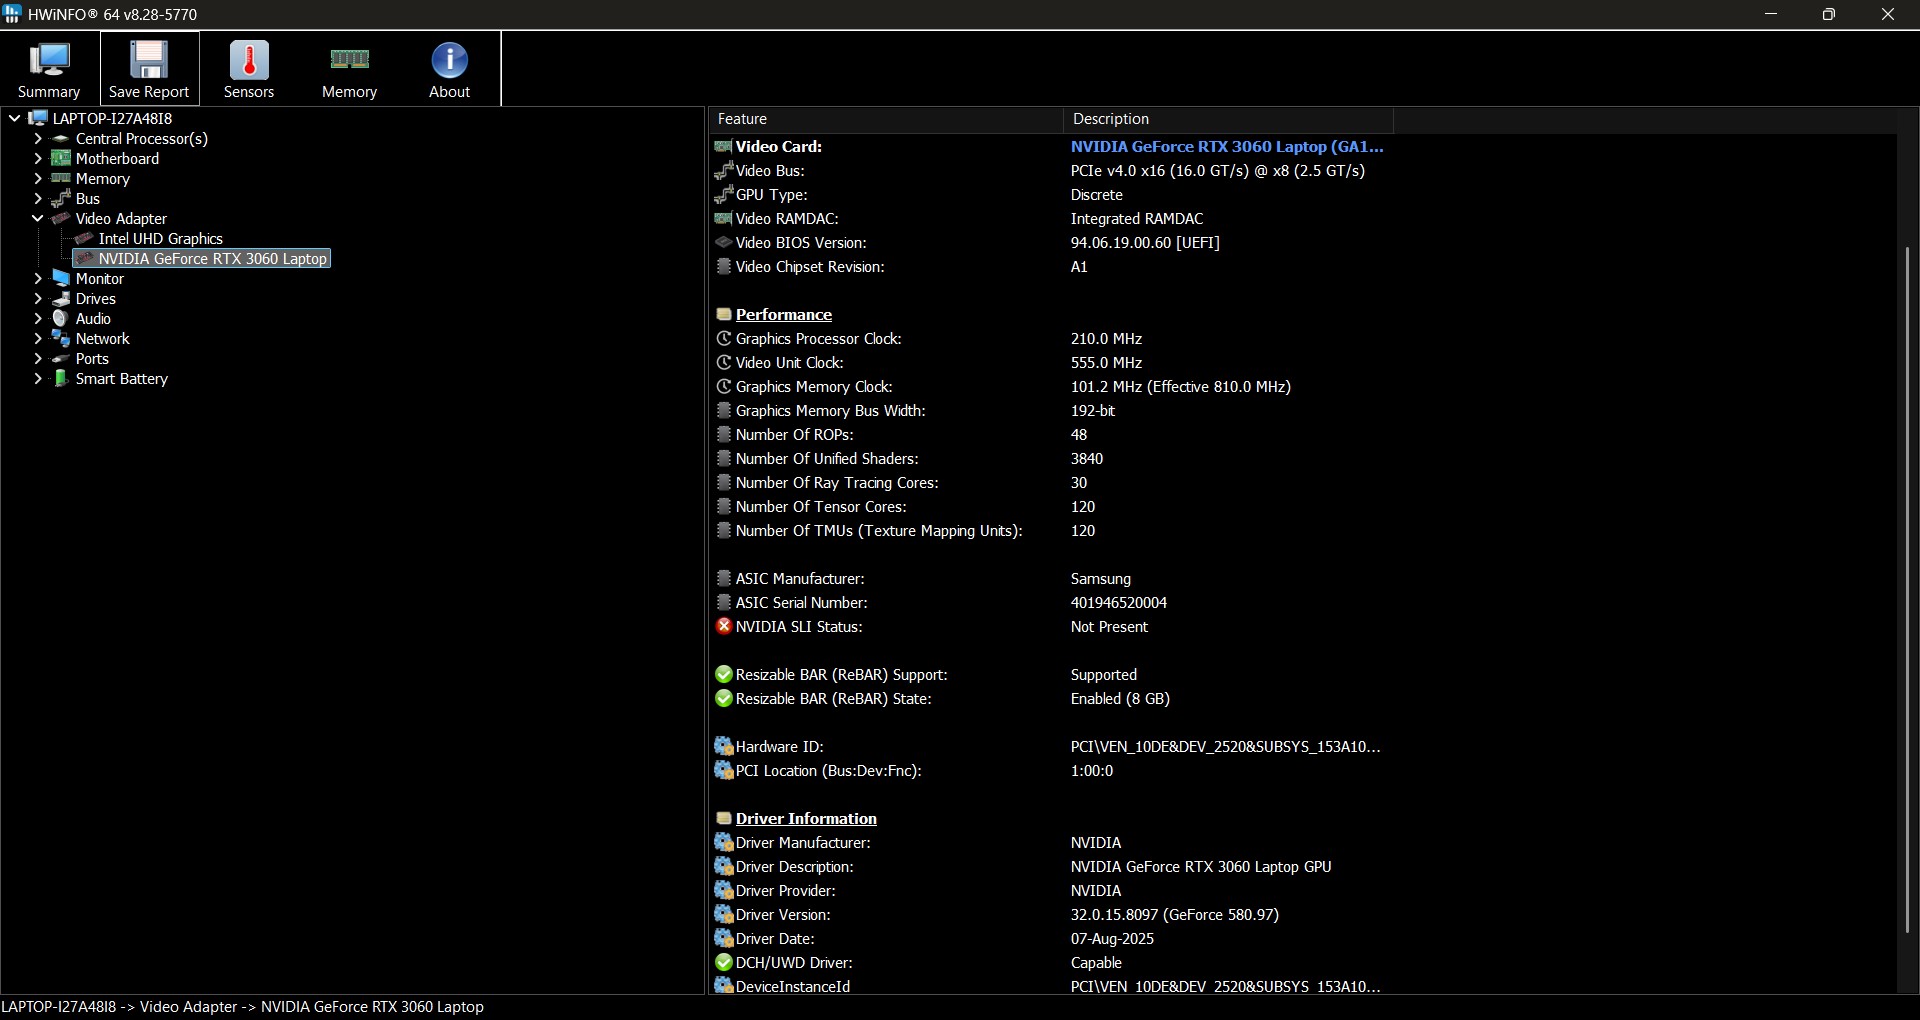Expand the Smart Battery node arrow
This screenshot has width=1920, height=1020.
37,378
